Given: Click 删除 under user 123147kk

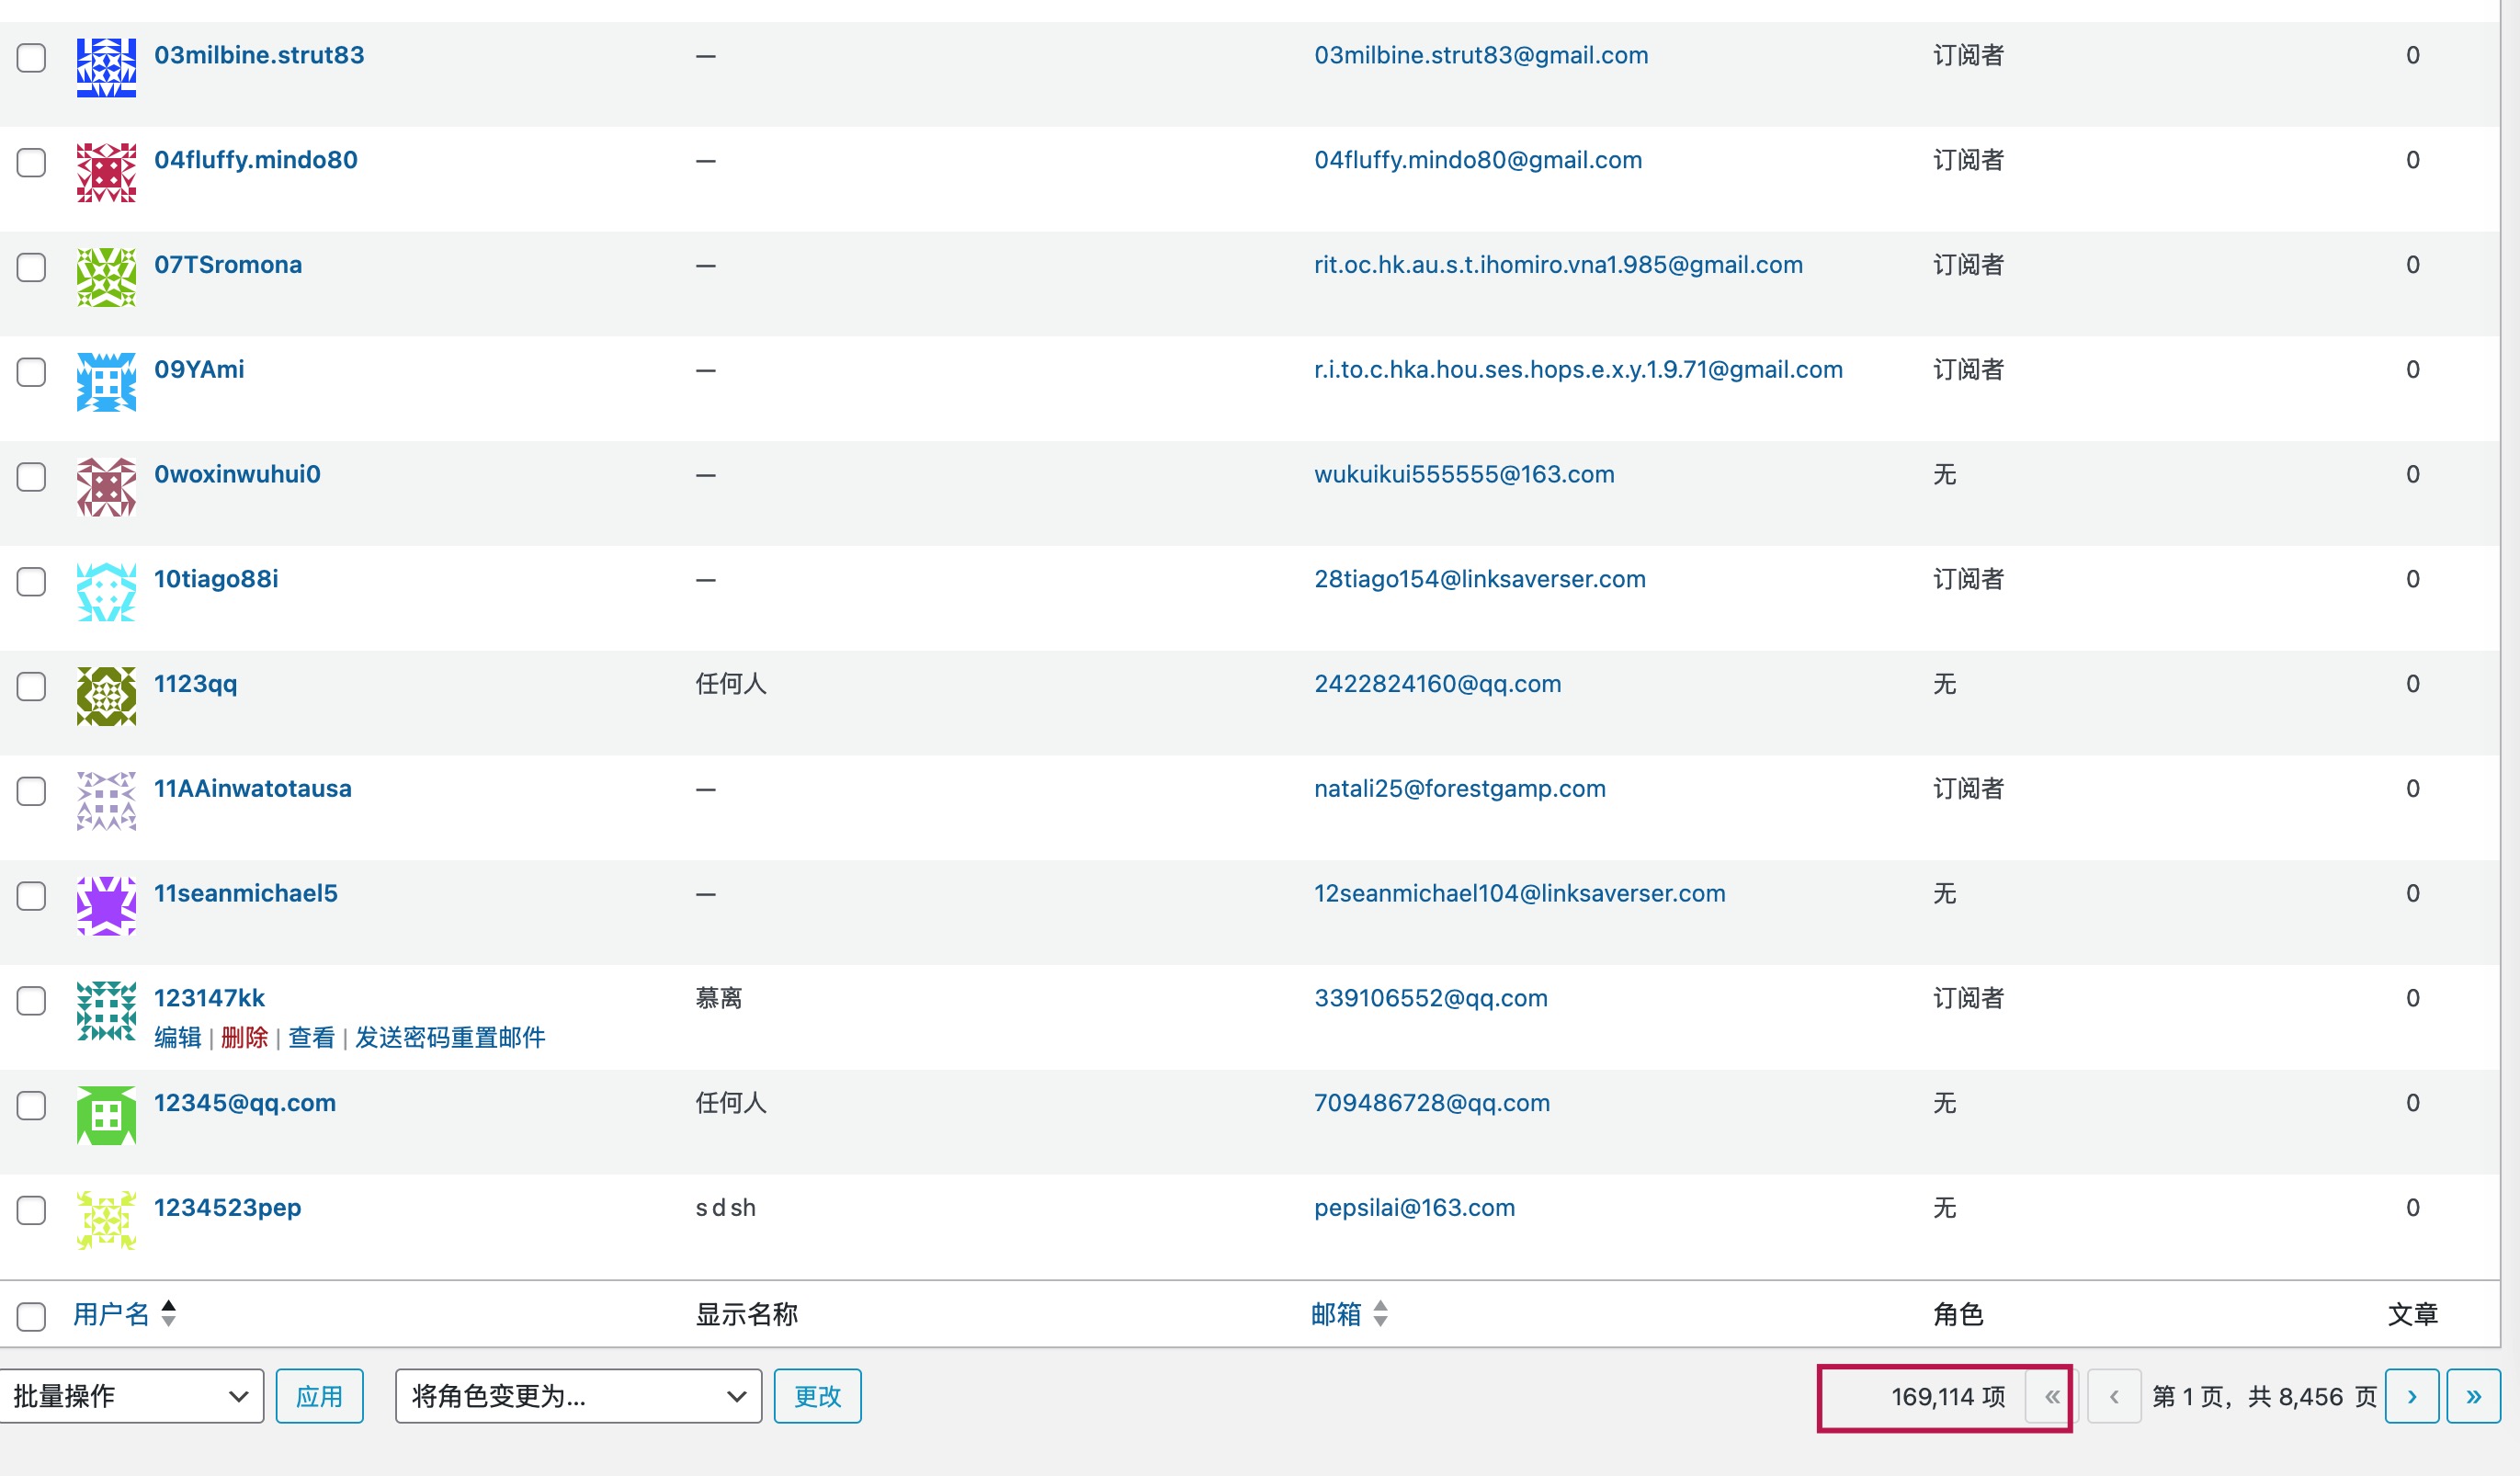Looking at the screenshot, I should coord(244,1037).
